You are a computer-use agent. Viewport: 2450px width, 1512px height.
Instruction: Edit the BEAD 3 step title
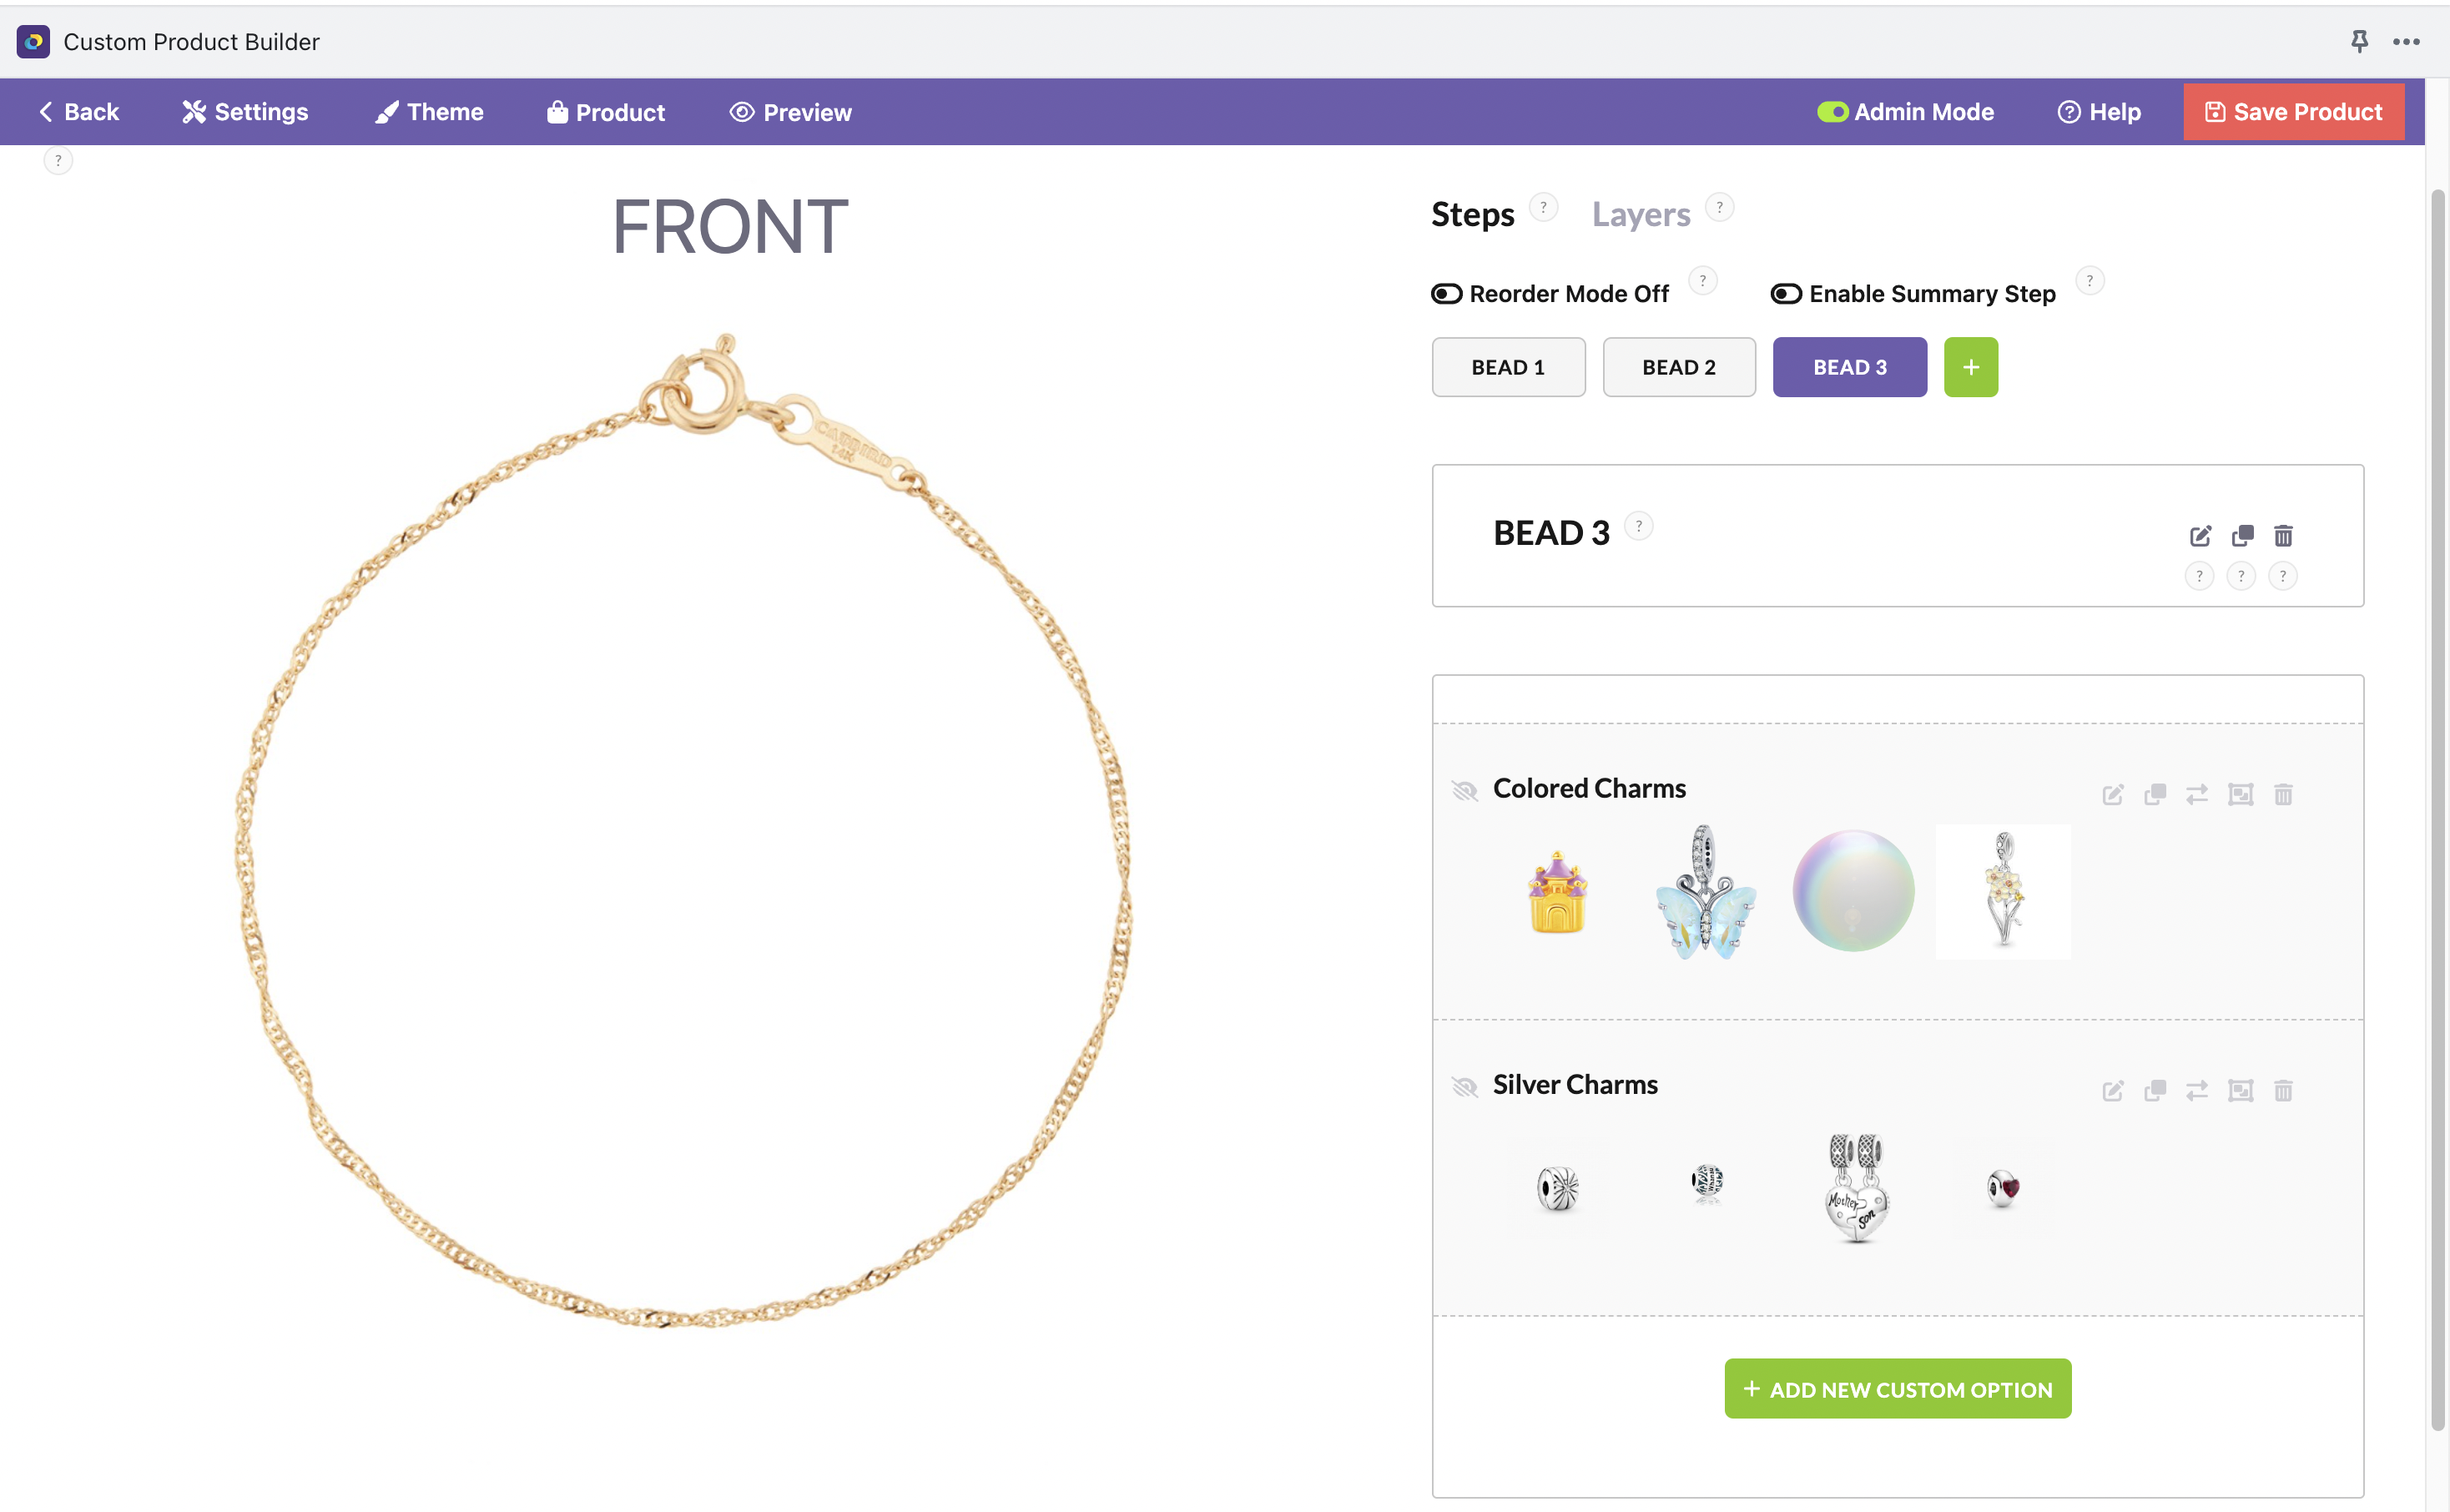[2199, 536]
